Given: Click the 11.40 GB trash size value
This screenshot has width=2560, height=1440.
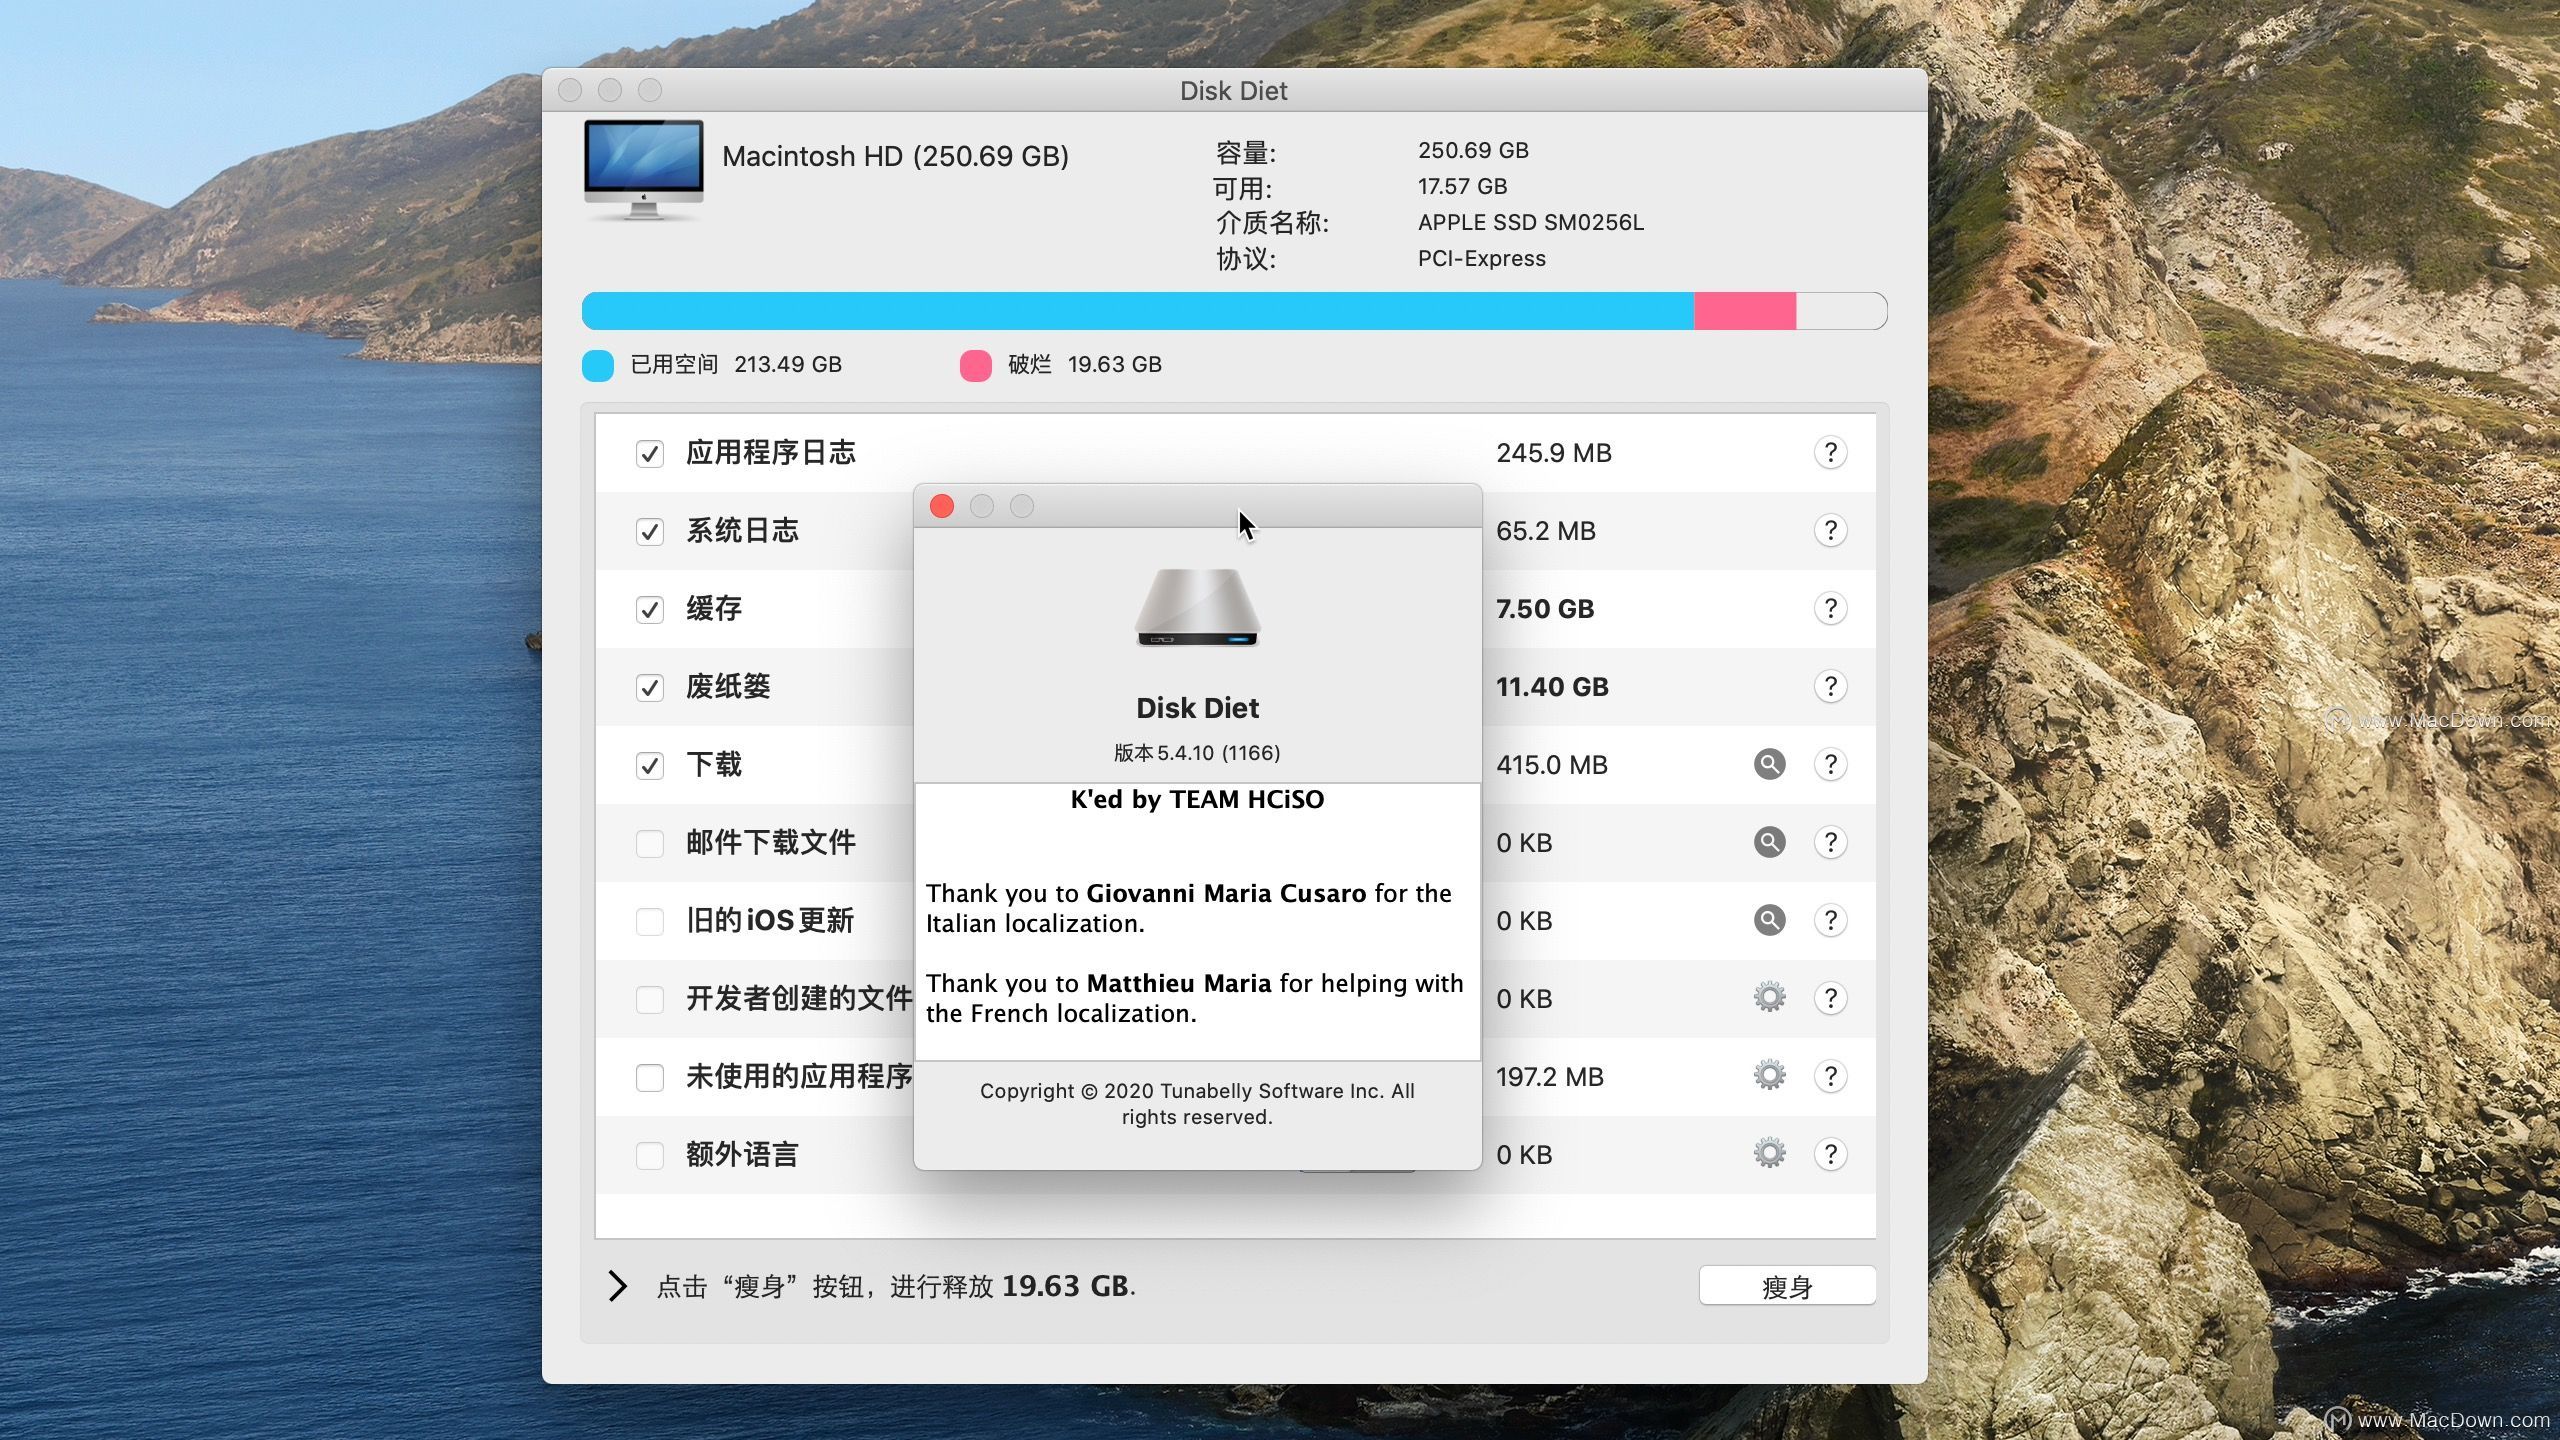Looking at the screenshot, I should point(1552,687).
